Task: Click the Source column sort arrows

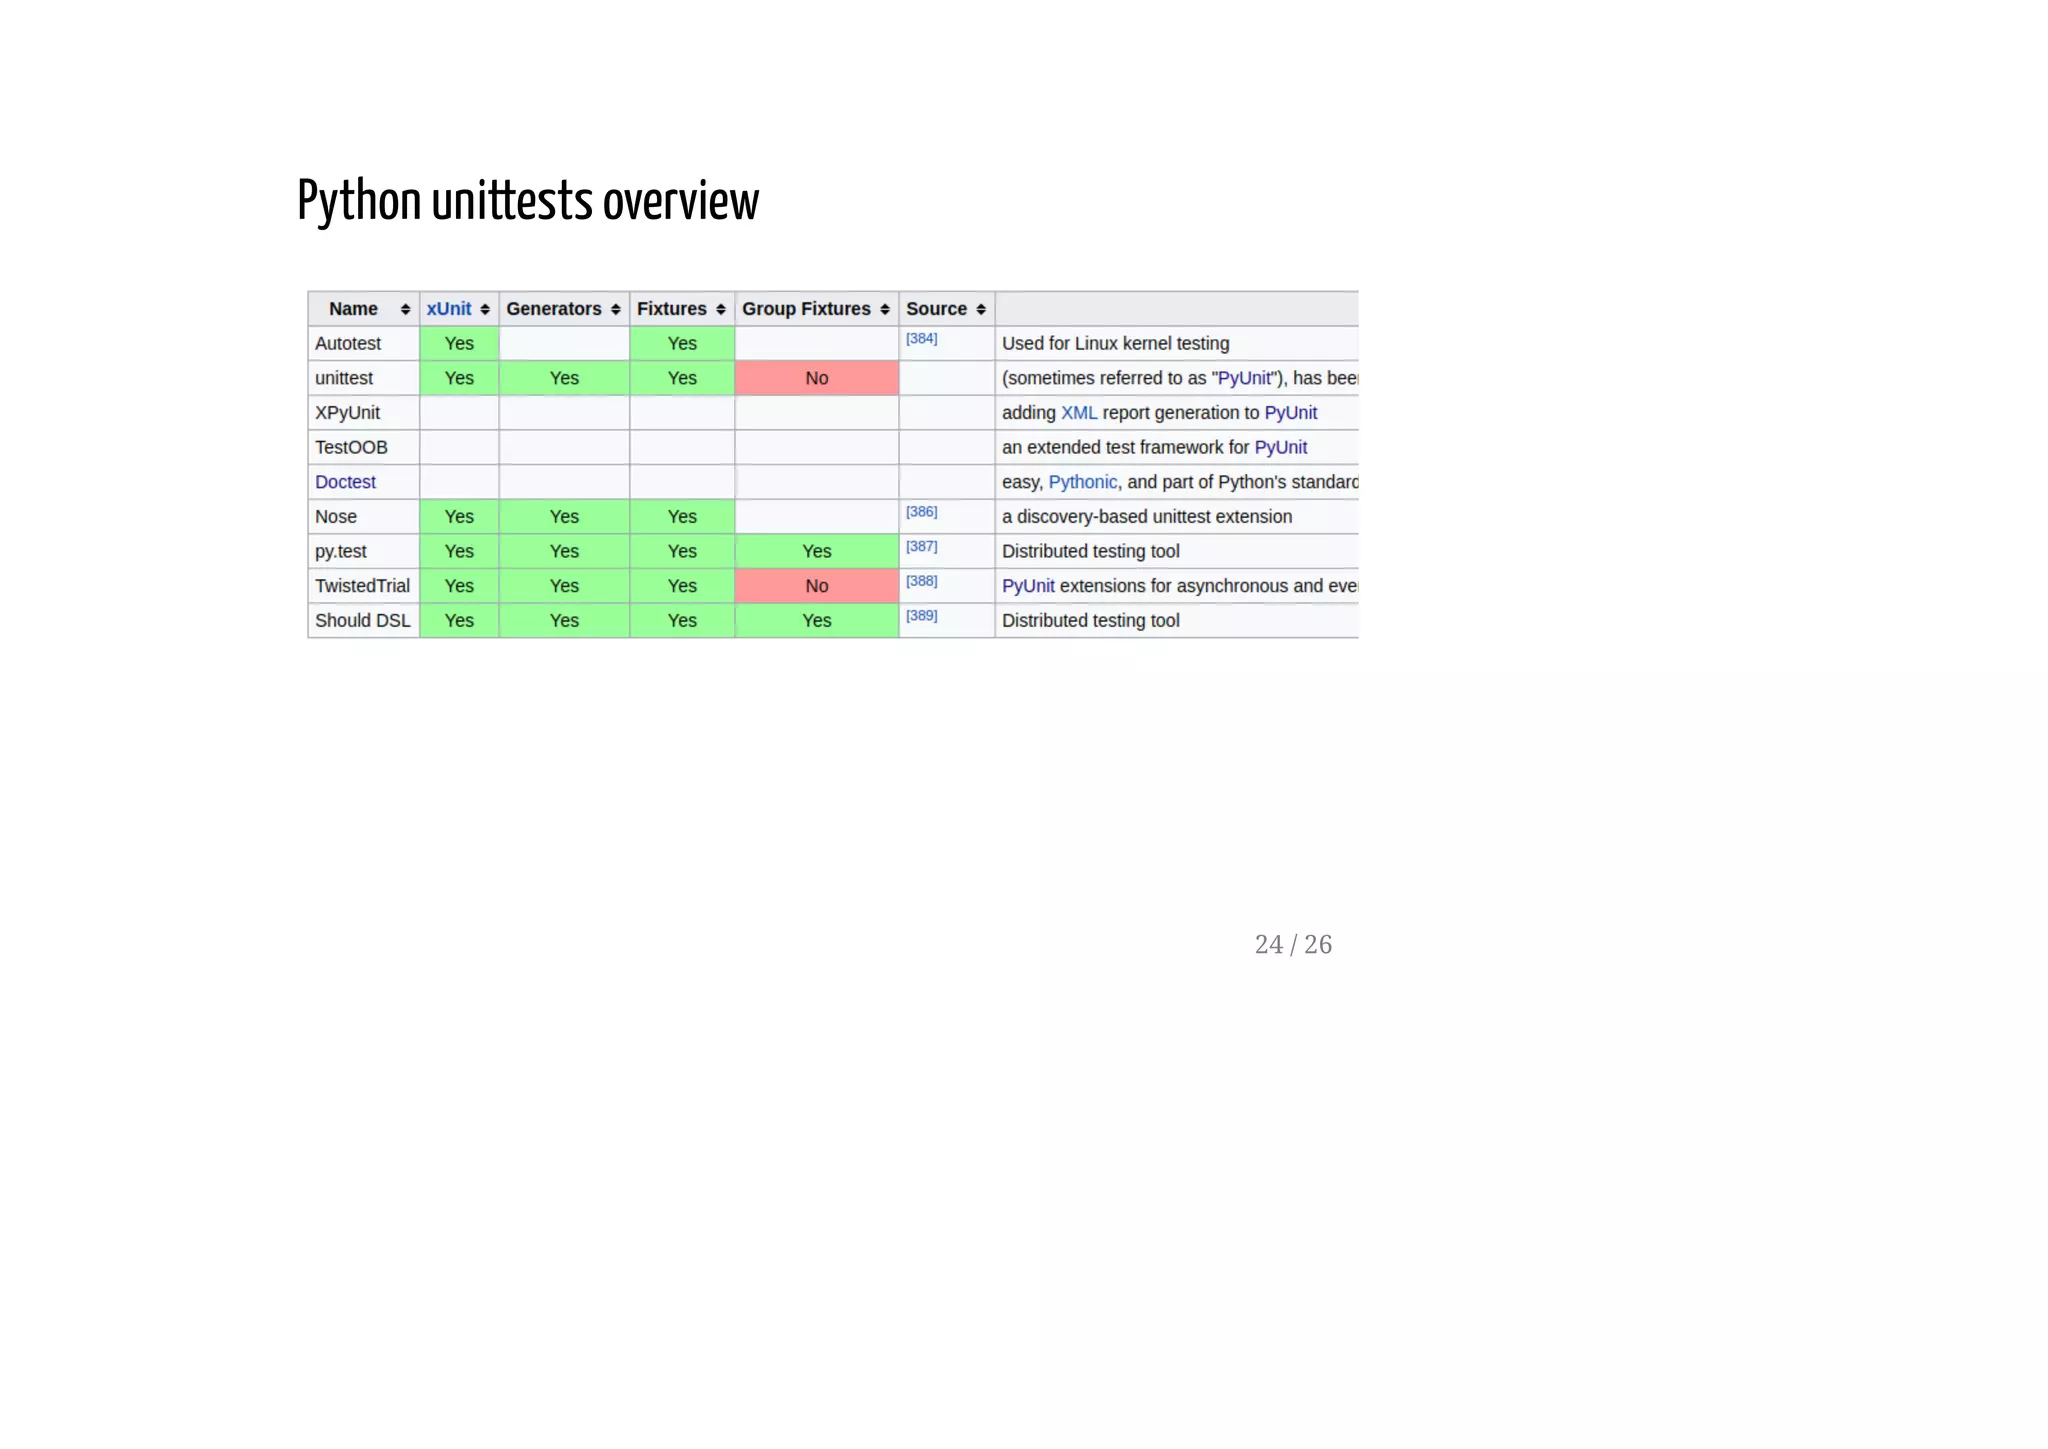Action: [x=980, y=310]
